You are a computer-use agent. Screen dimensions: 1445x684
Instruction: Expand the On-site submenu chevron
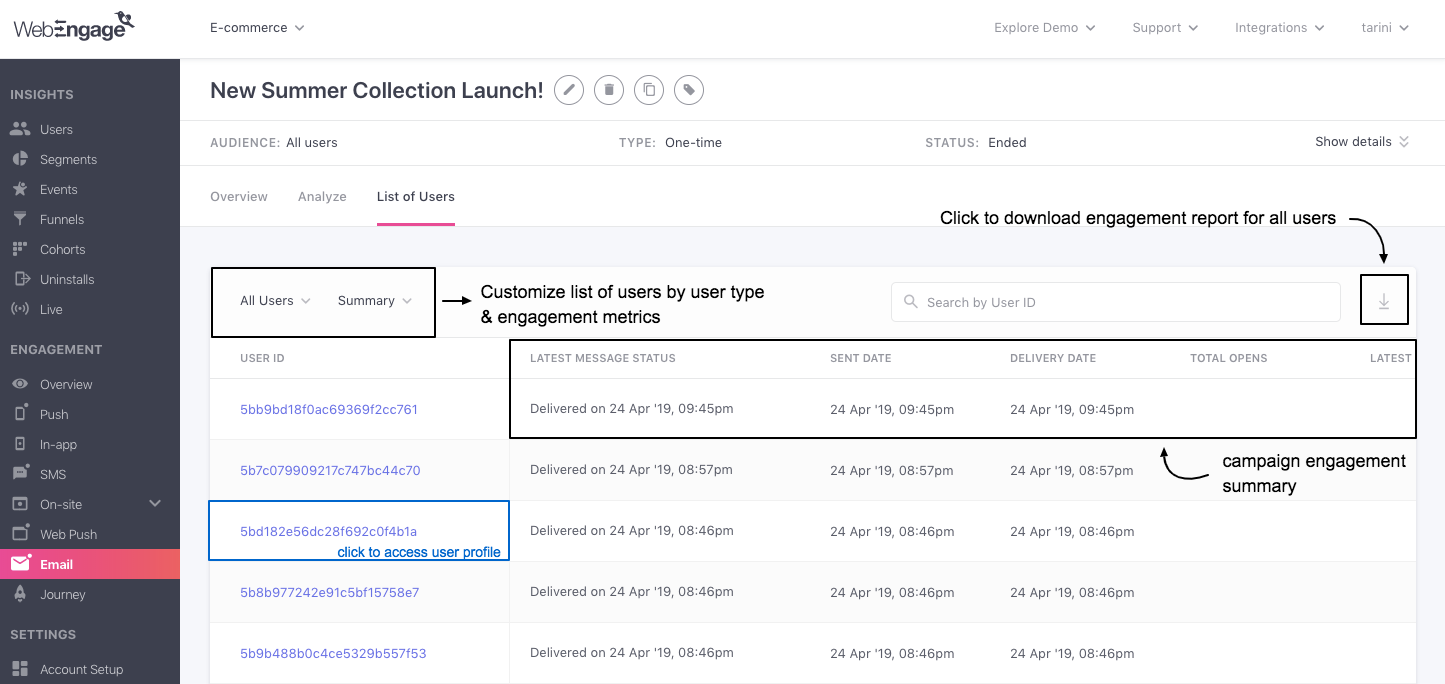coord(155,503)
